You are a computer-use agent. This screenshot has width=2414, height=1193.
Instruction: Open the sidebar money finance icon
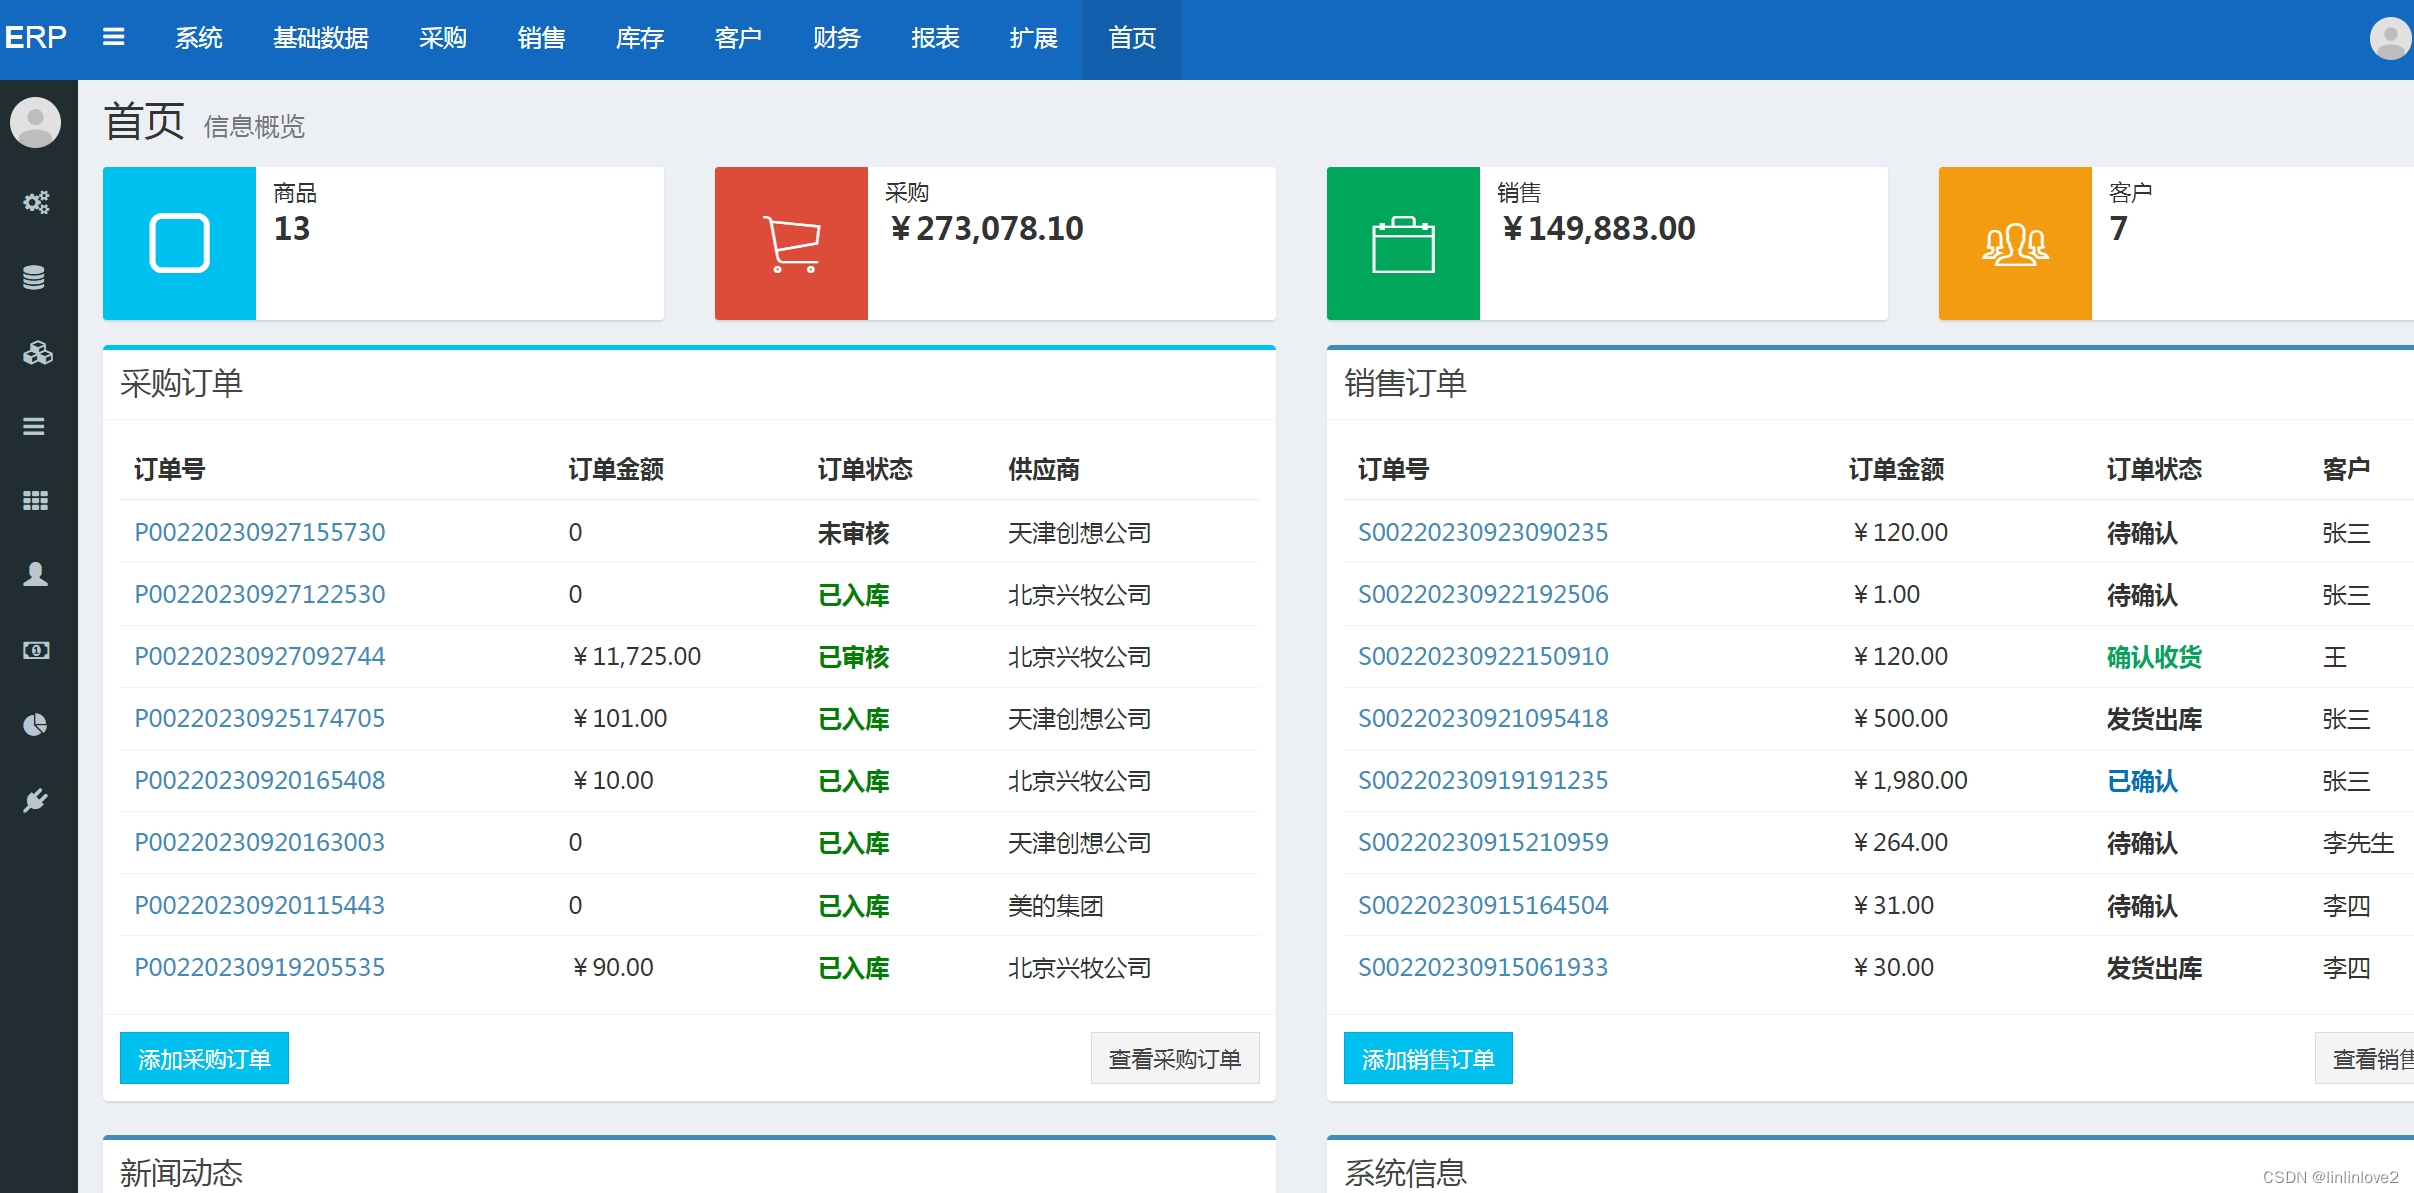click(36, 650)
